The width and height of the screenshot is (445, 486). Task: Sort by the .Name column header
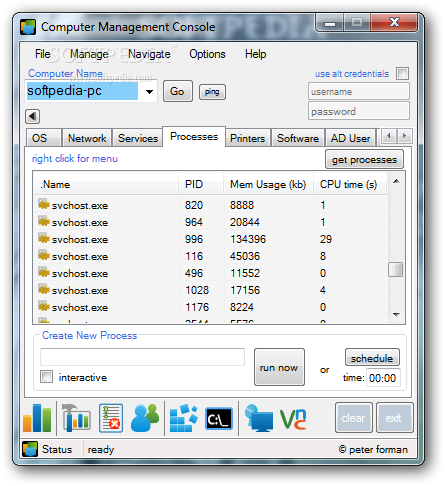106,184
